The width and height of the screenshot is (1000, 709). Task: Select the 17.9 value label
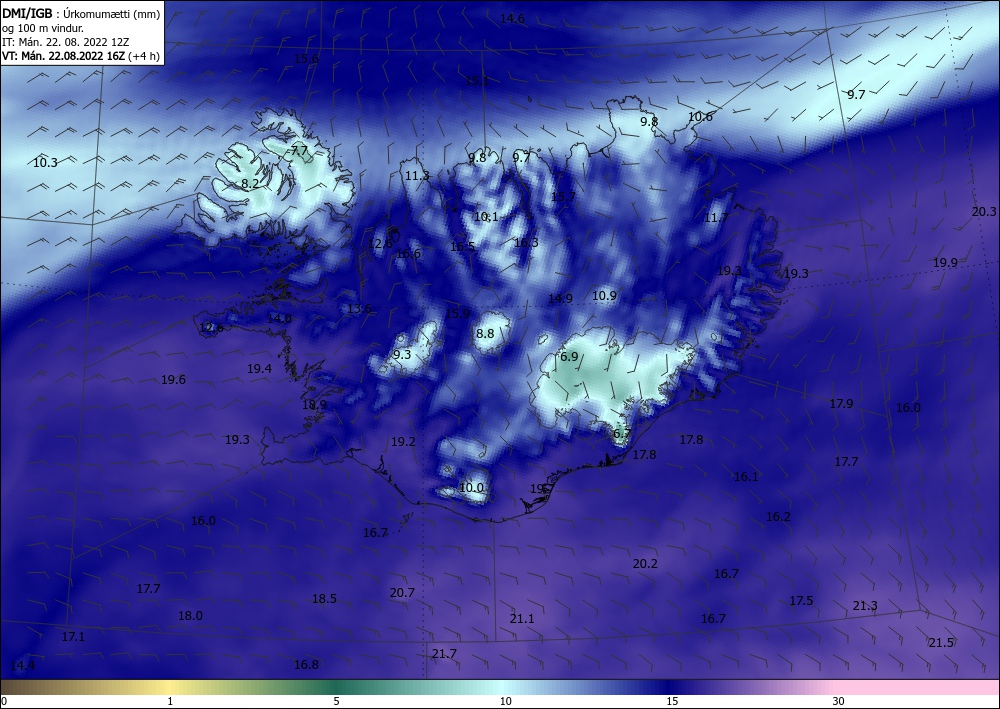click(x=841, y=404)
